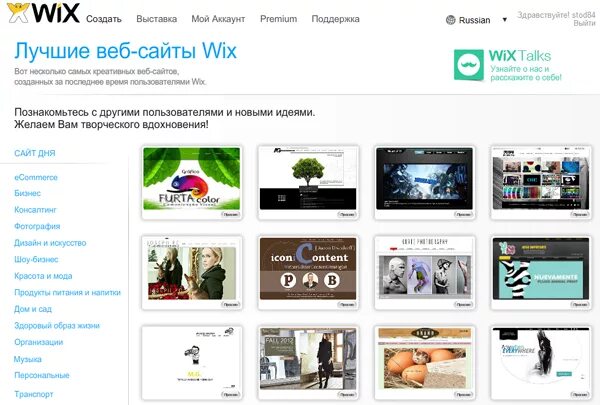This screenshot has width=600, height=405.
Task: Click the view button under zebra thumbnail
Action: (580, 305)
